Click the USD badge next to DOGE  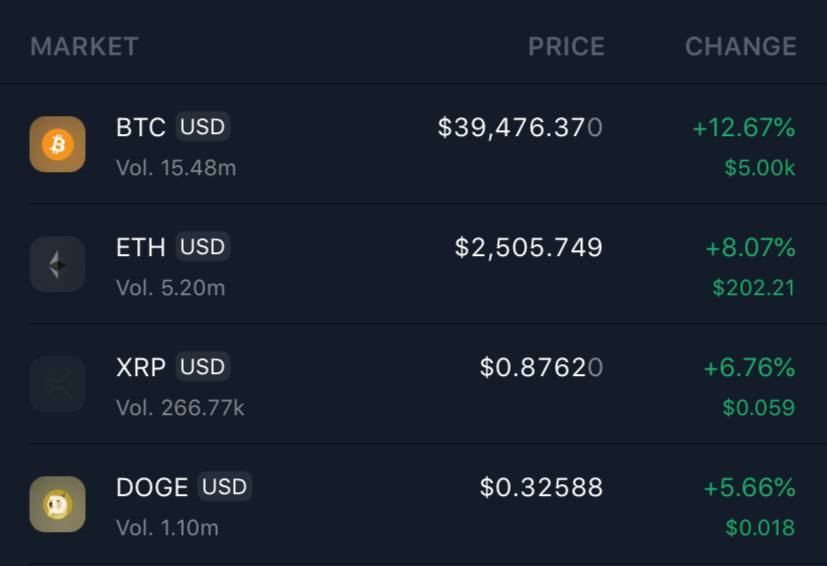coord(225,487)
